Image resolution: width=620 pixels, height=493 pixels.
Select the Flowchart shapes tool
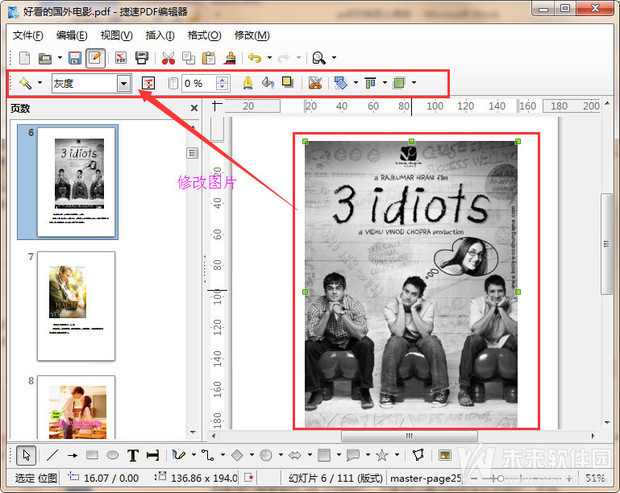click(324, 455)
